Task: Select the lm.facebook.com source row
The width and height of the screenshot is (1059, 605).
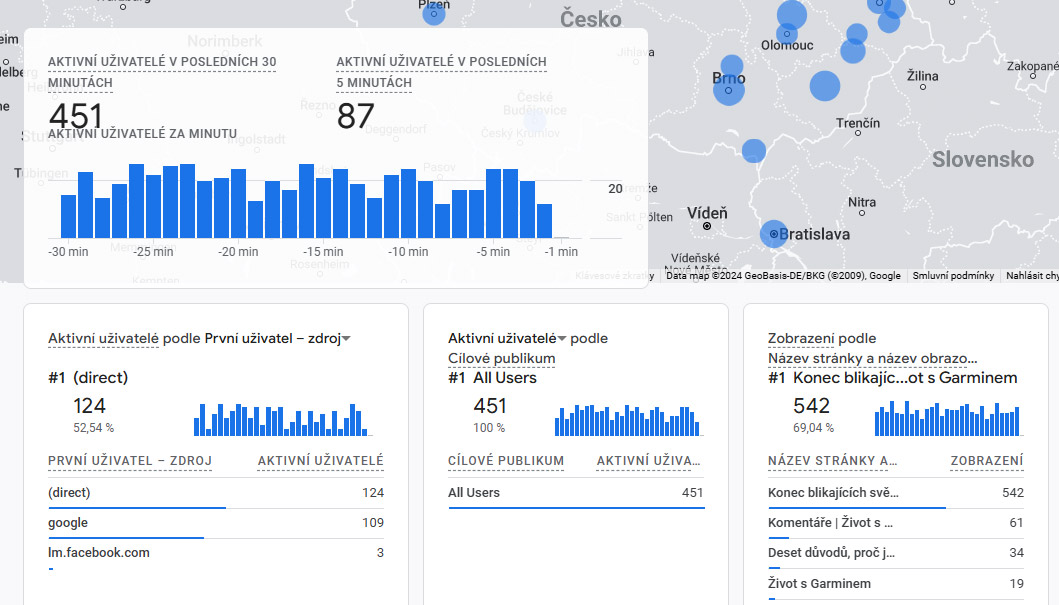Action: pos(215,553)
